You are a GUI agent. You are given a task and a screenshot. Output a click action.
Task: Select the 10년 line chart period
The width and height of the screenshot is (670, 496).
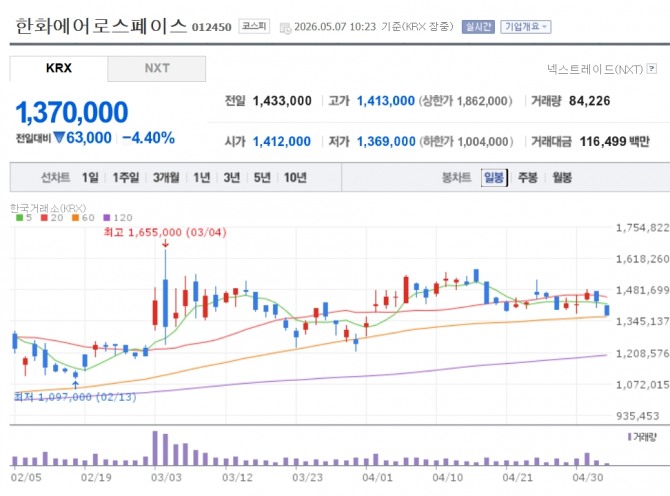click(x=295, y=177)
